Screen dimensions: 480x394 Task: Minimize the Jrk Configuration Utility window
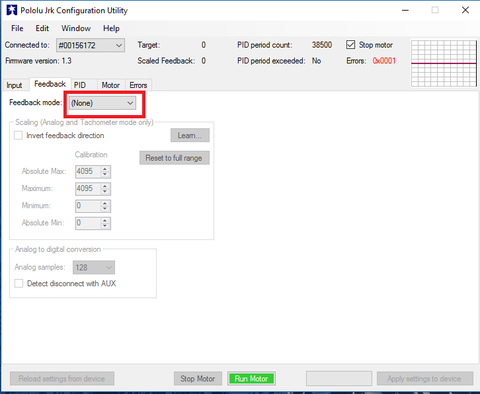(405, 10)
